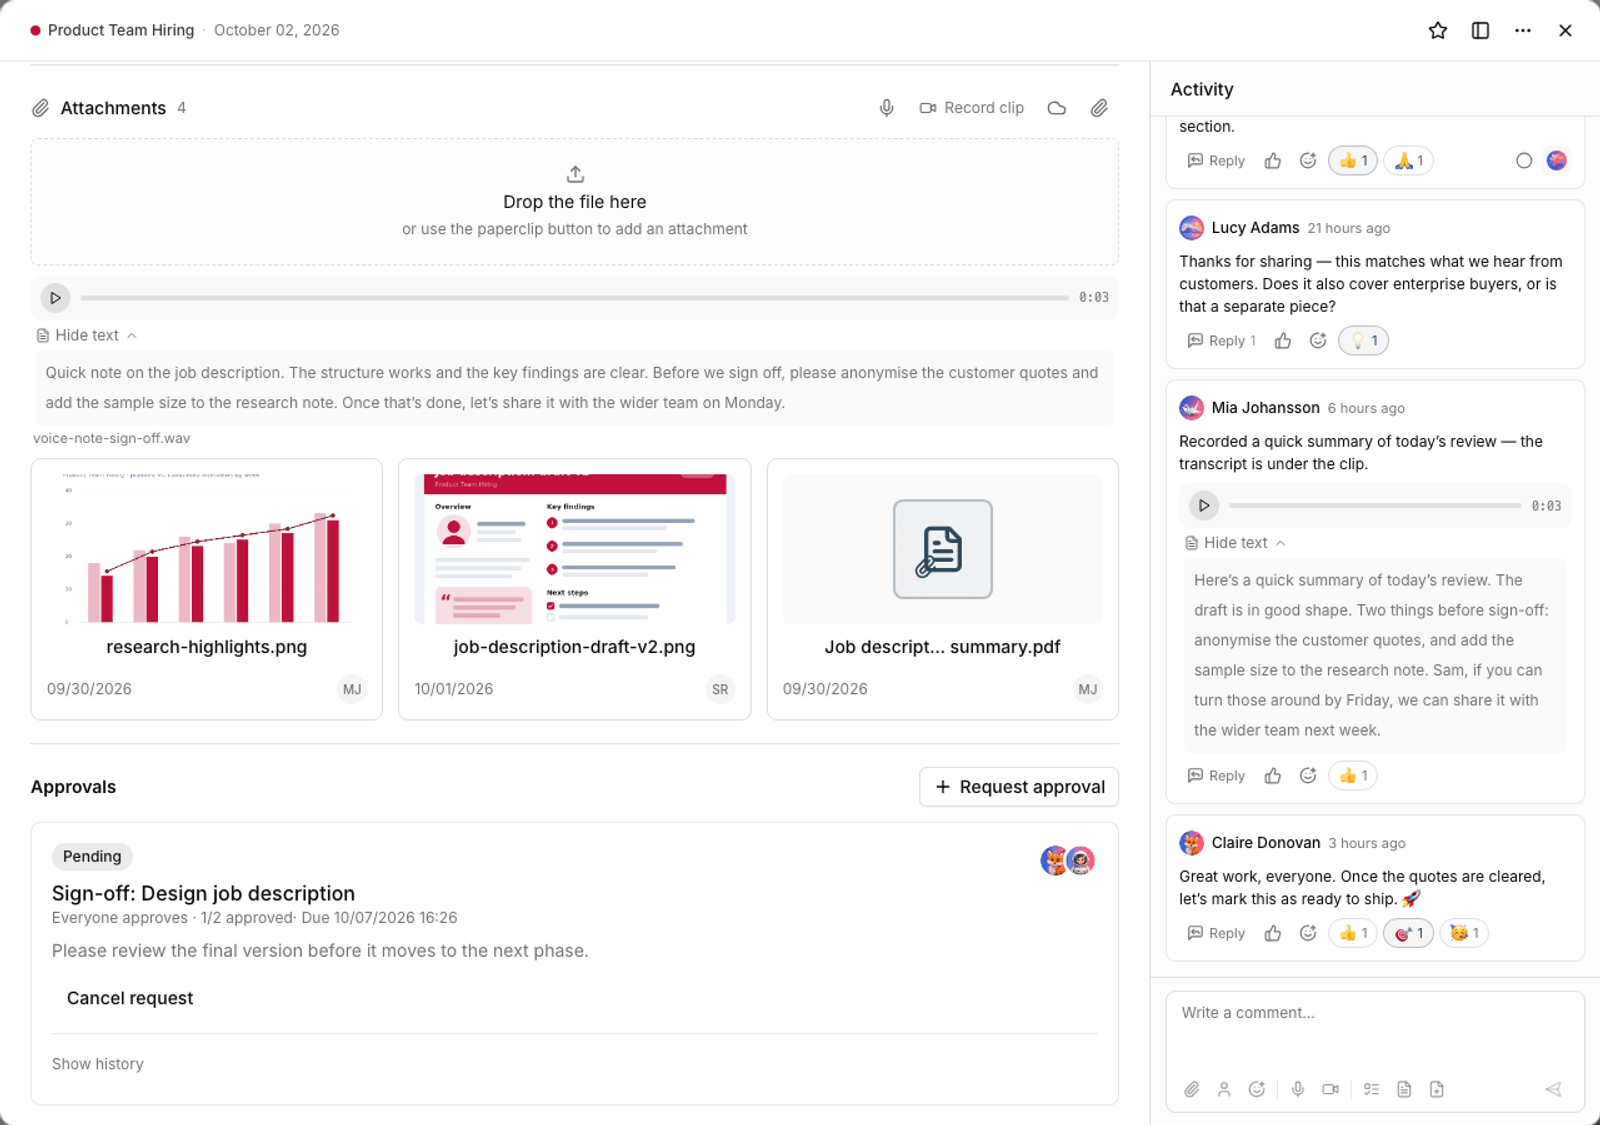Screen dimensions: 1600x1125
Task: Click the document icon in comment toolbar
Action: pos(1404,1089)
